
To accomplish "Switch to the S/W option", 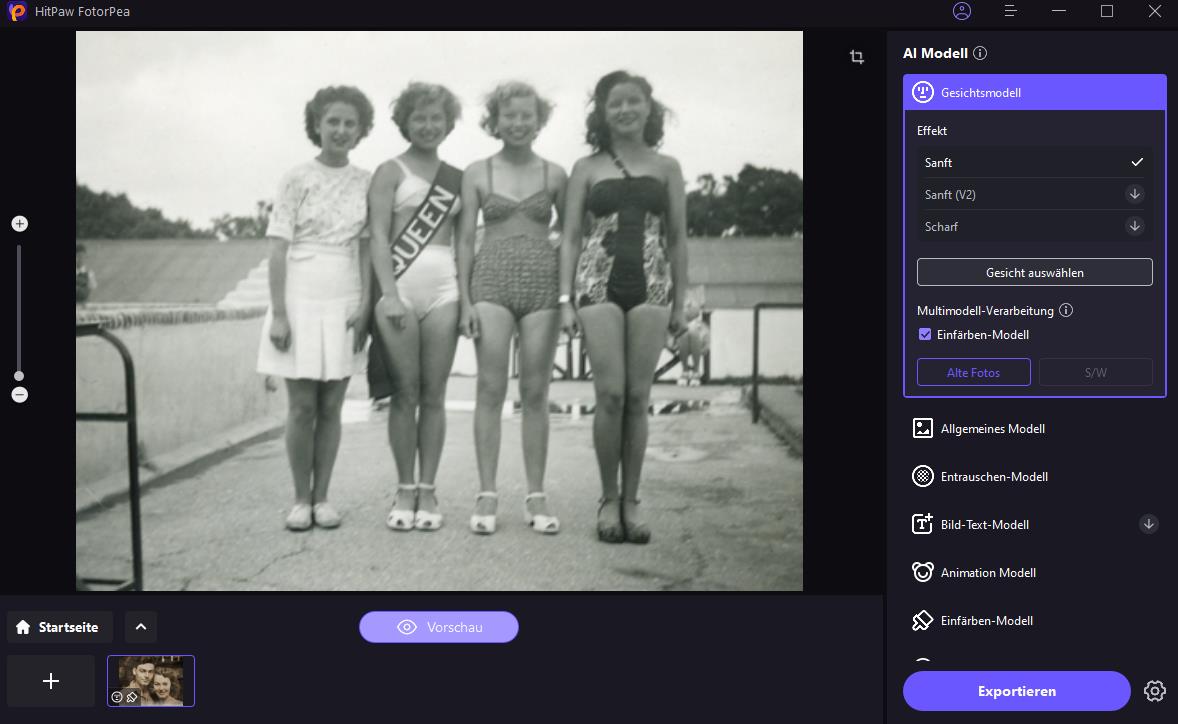I will click(x=1095, y=372).
